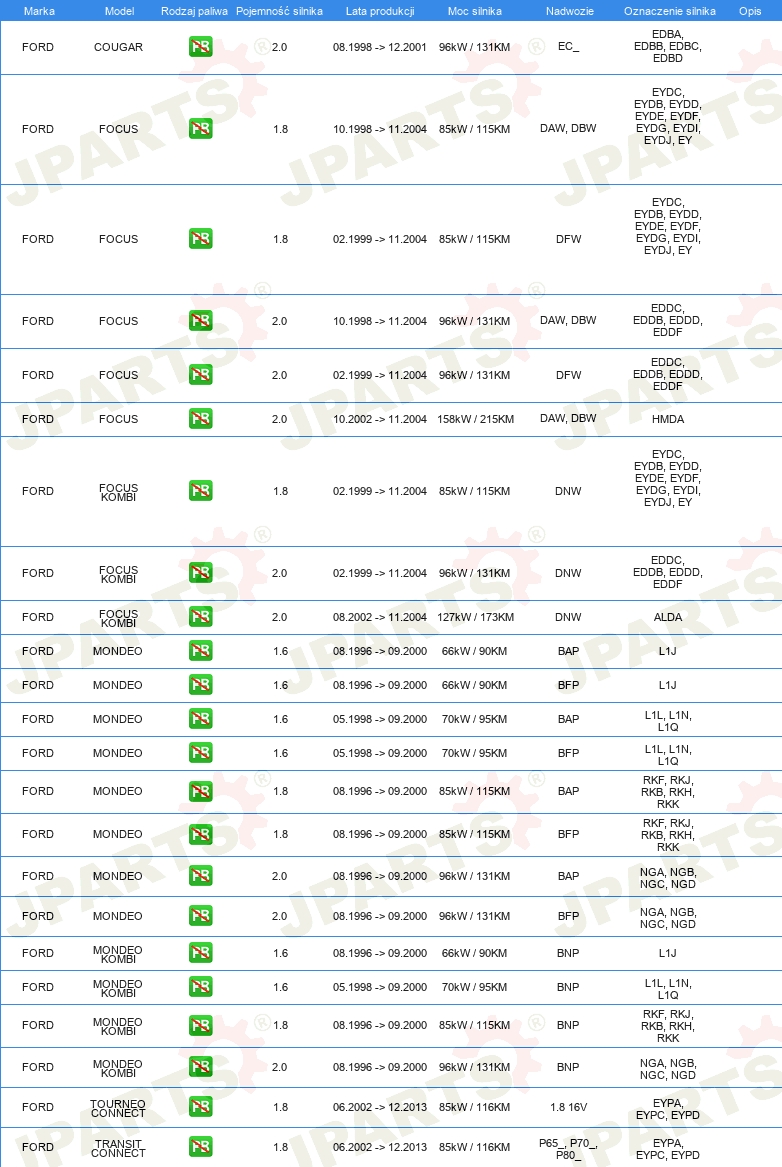Select the P65_, P70_, P80_ body cell
This screenshot has height=1167, width=782.
point(568,1148)
